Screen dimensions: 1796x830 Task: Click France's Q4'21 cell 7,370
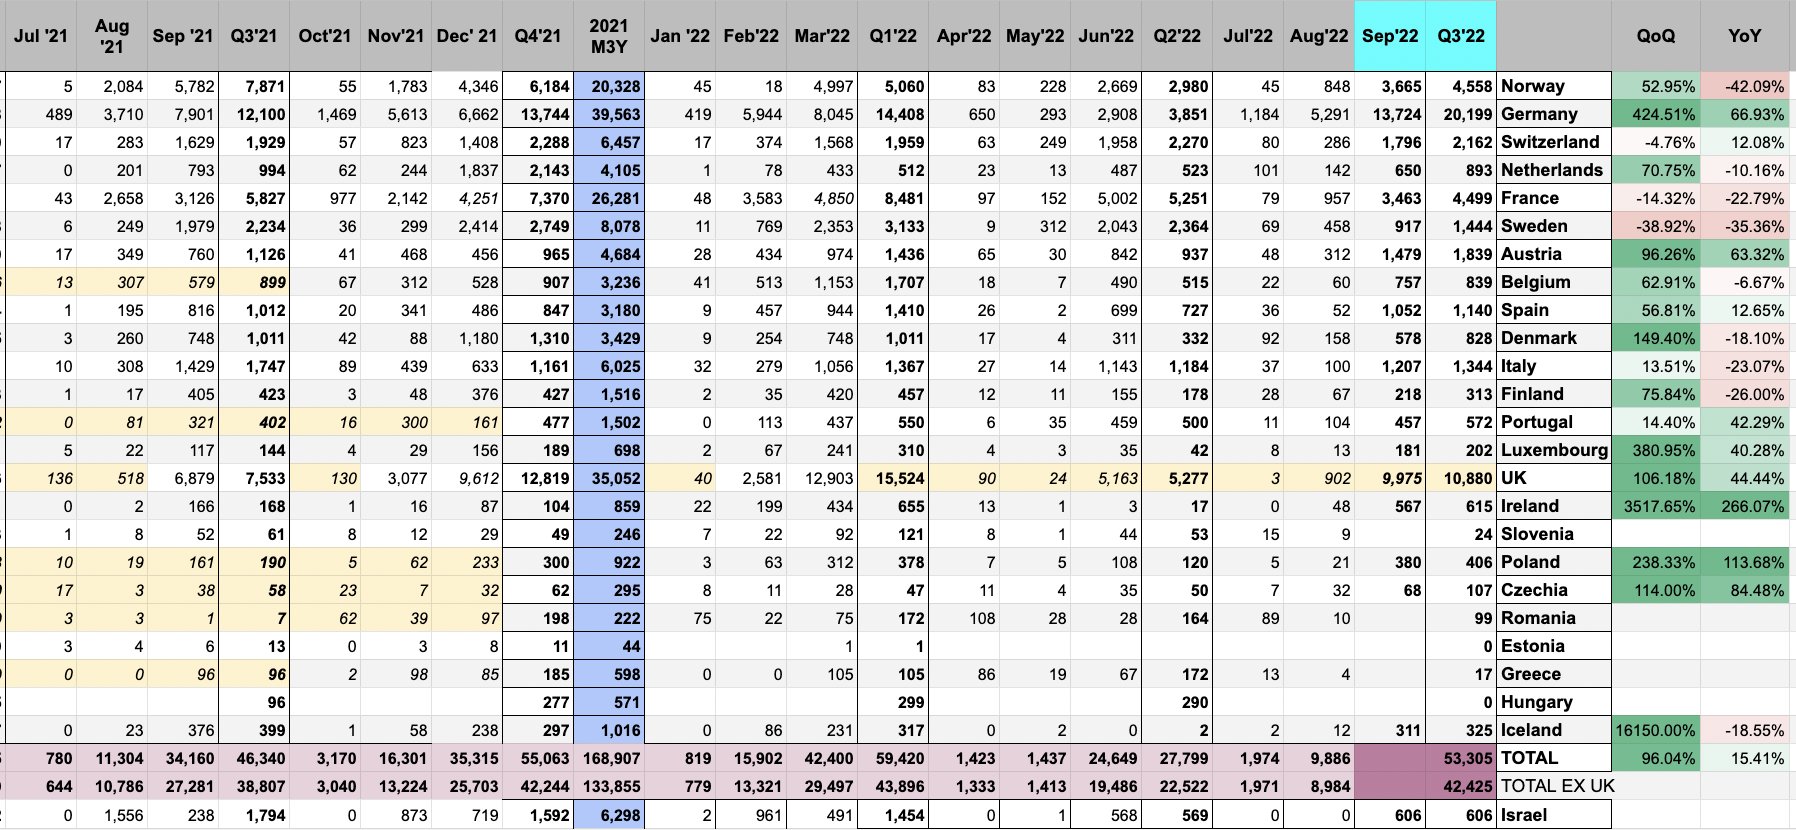click(538, 198)
